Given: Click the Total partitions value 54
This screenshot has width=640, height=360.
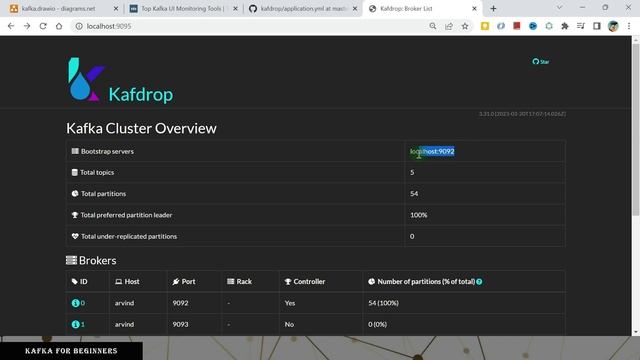Looking at the screenshot, I should [414, 193].
